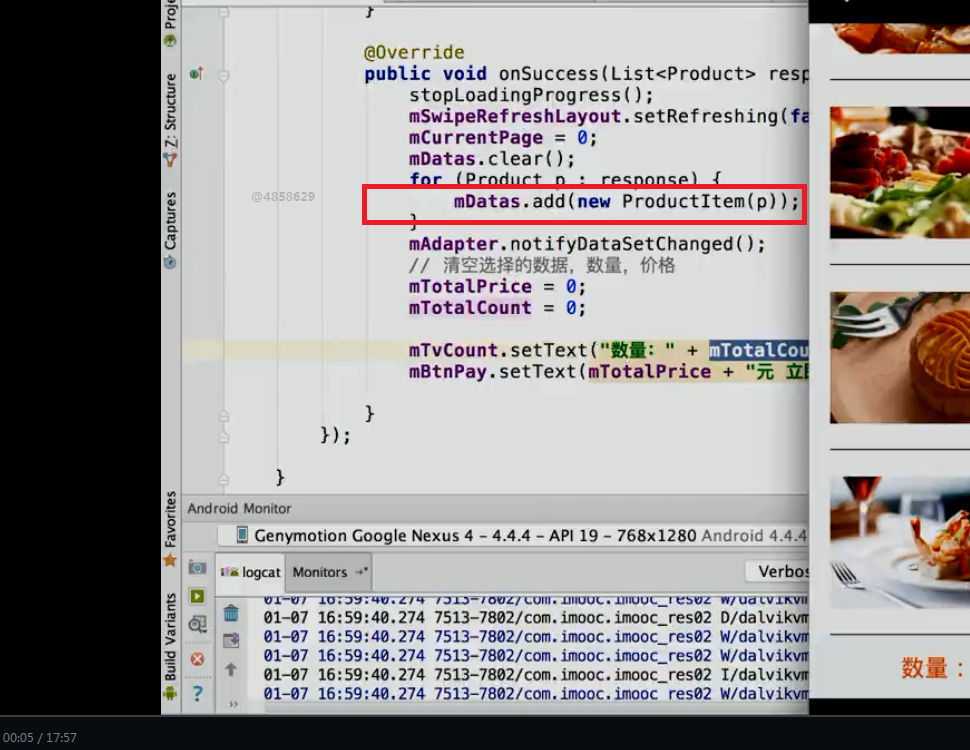
Task: Click the pin icon on Monitors tab
Action: pos(361,572)
